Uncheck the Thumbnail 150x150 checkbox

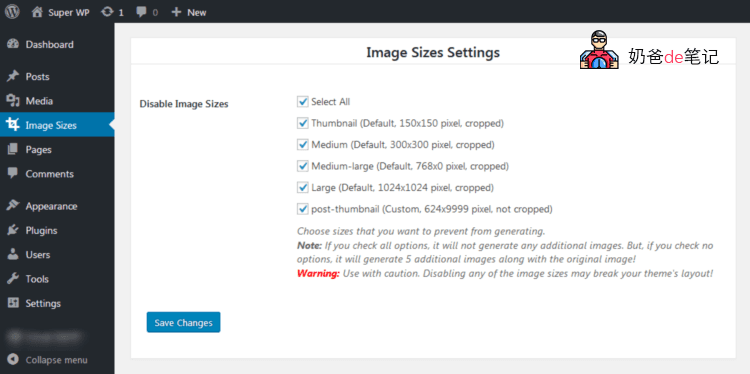pyautogui.click(x=302, y=123)
